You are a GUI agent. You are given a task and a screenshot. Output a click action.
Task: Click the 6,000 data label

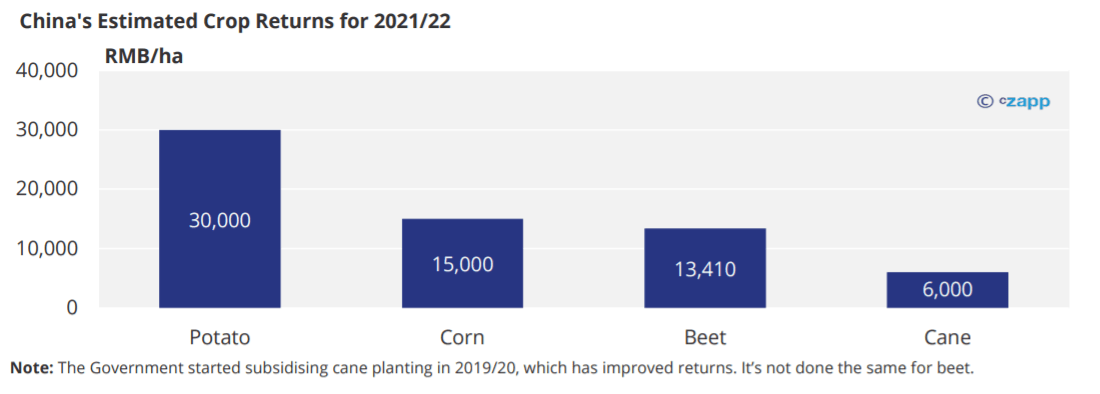(947, 290)
